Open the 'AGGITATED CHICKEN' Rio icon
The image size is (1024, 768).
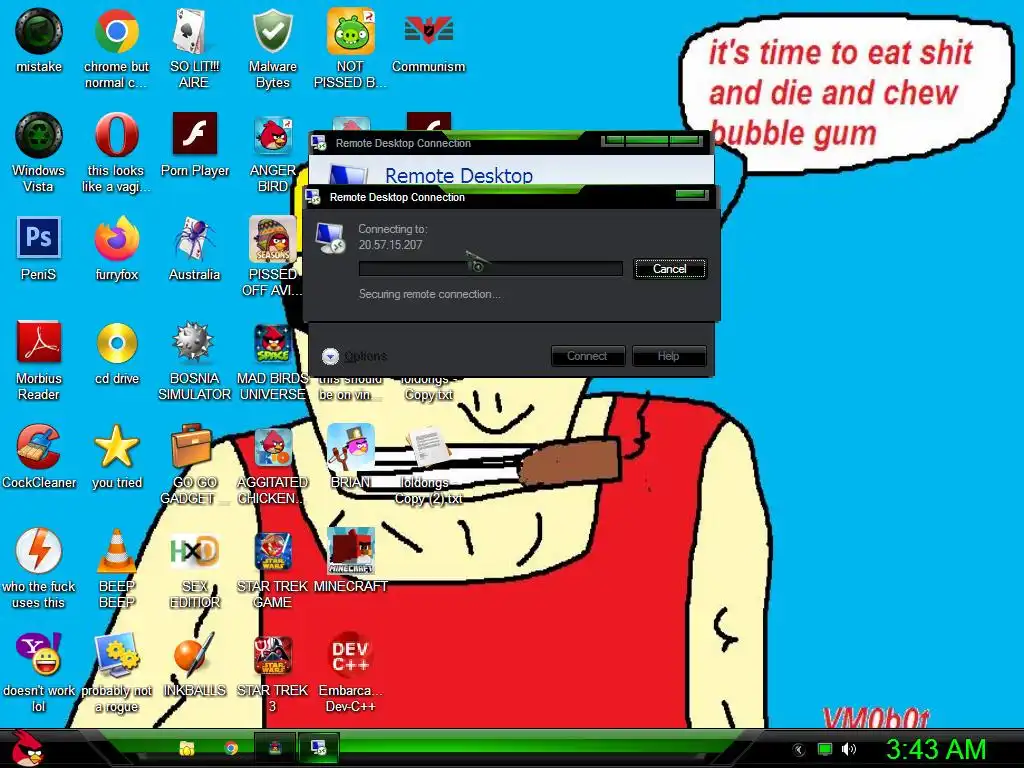(272, 464)
